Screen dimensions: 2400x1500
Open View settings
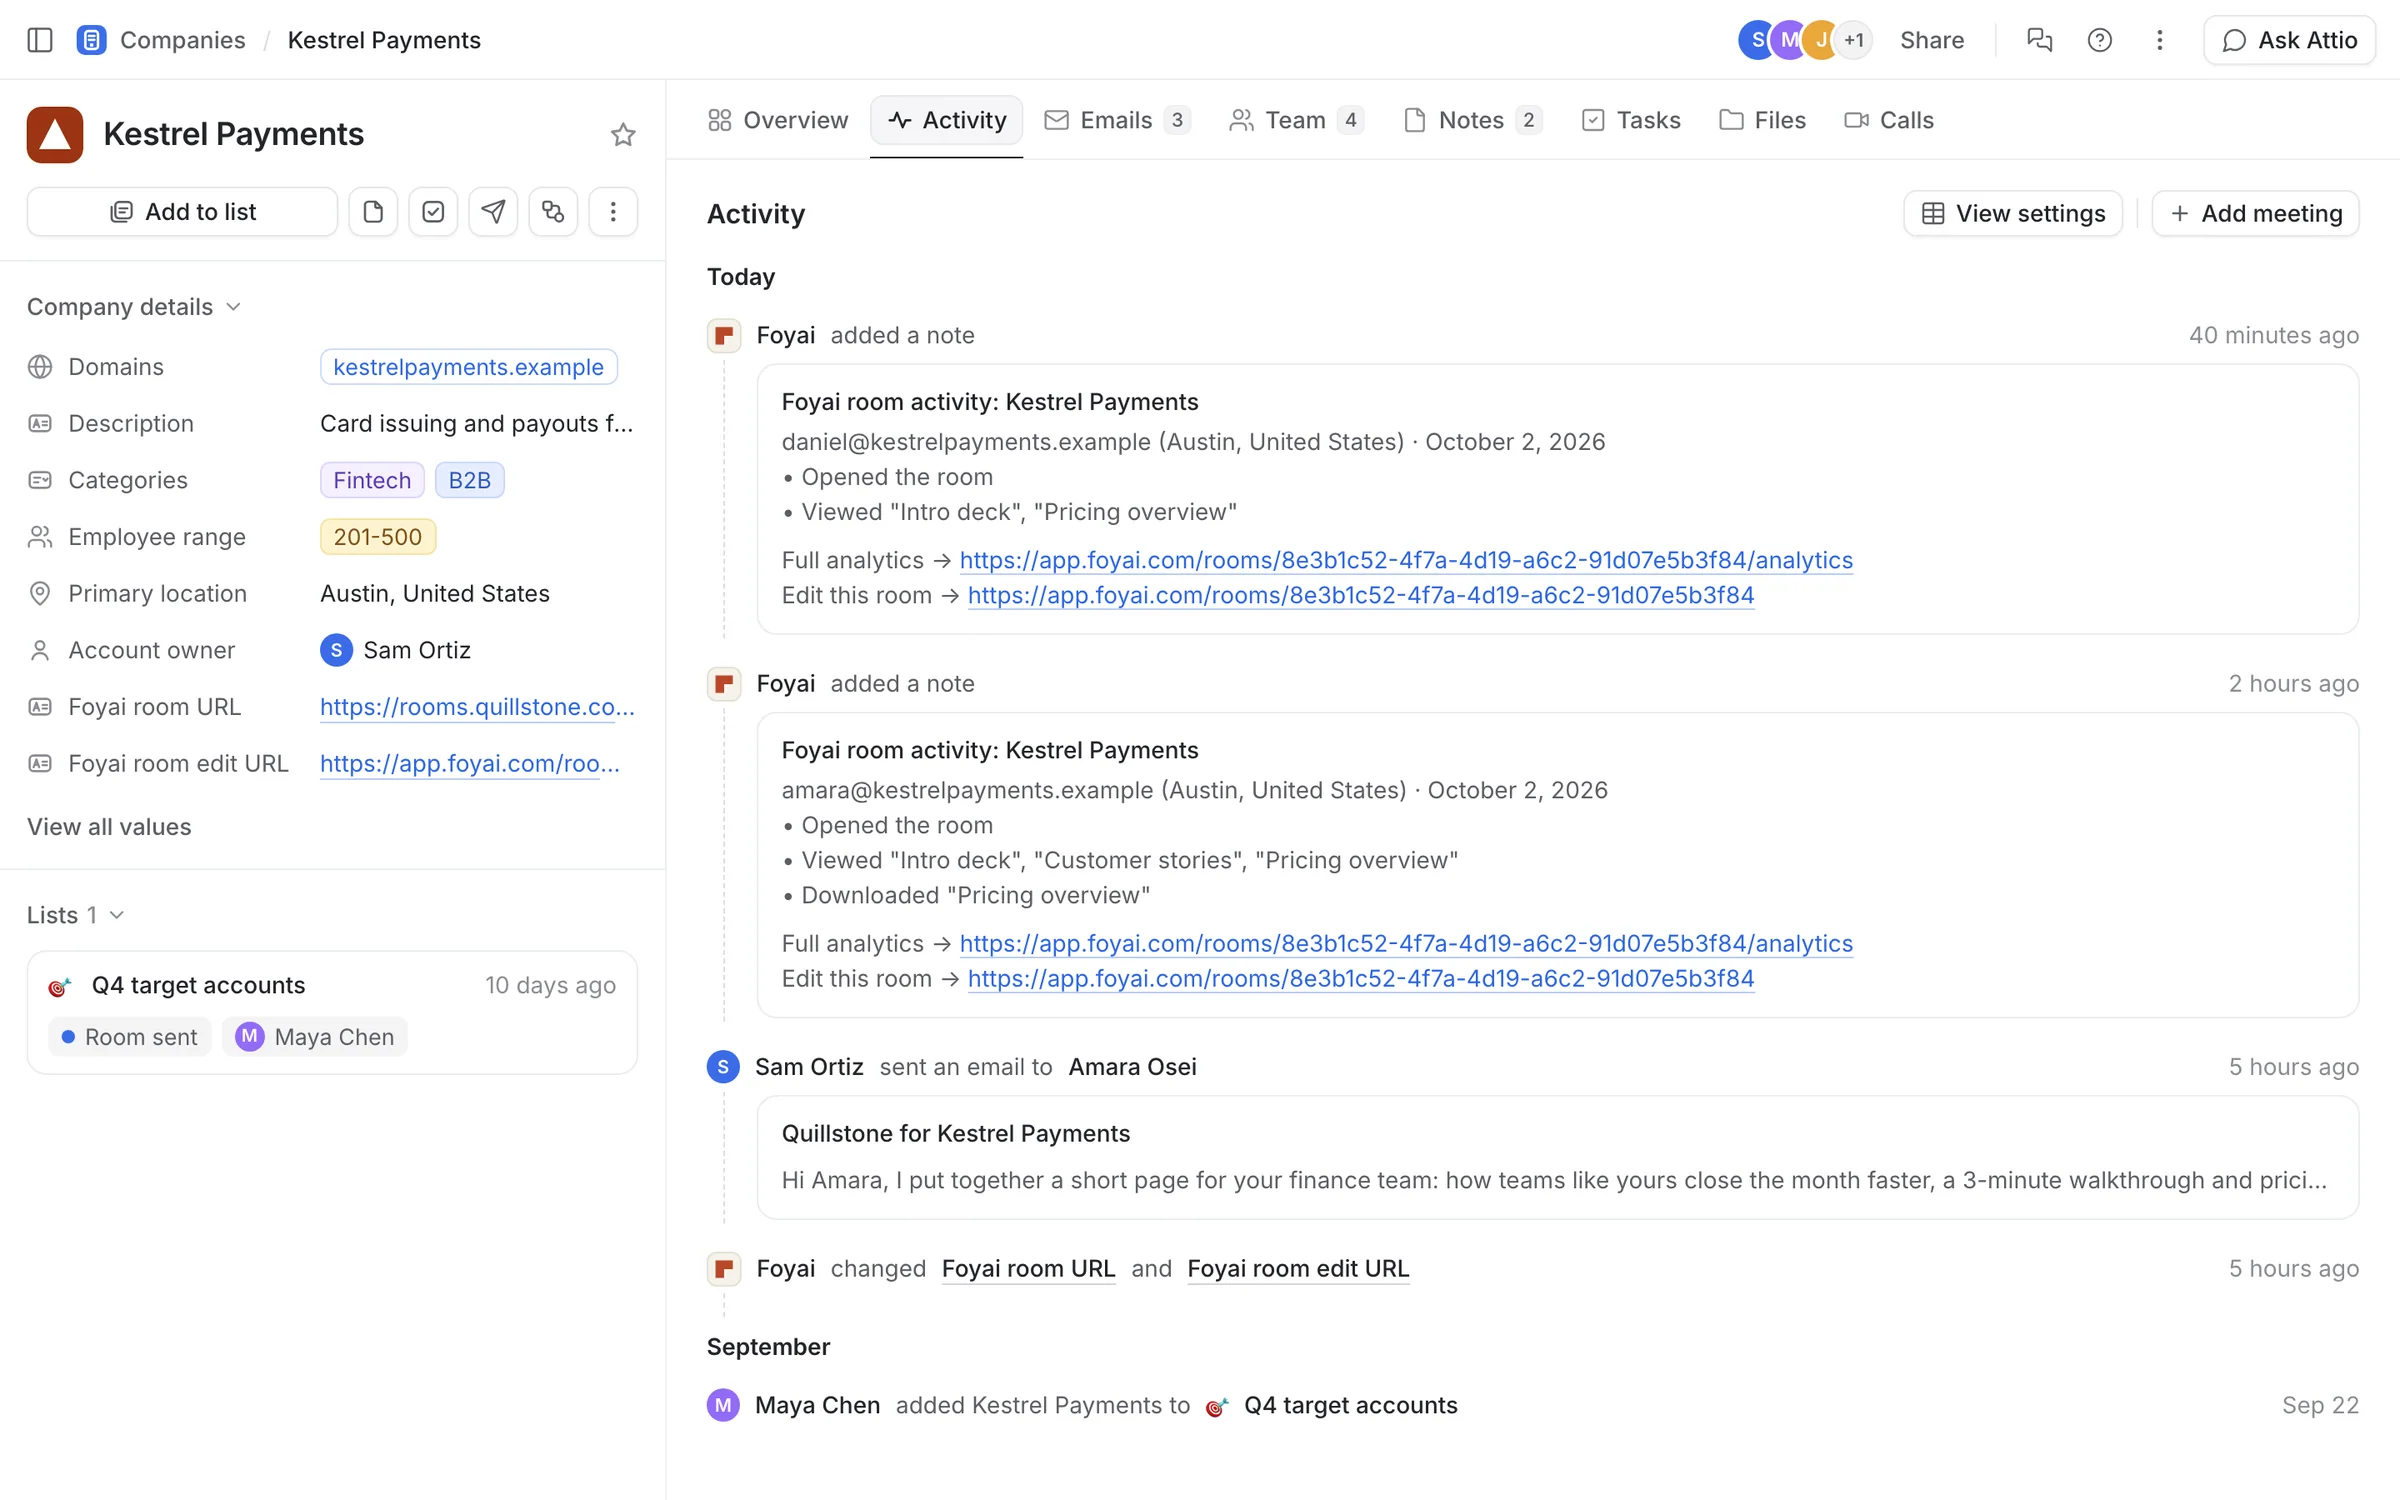2012,213
